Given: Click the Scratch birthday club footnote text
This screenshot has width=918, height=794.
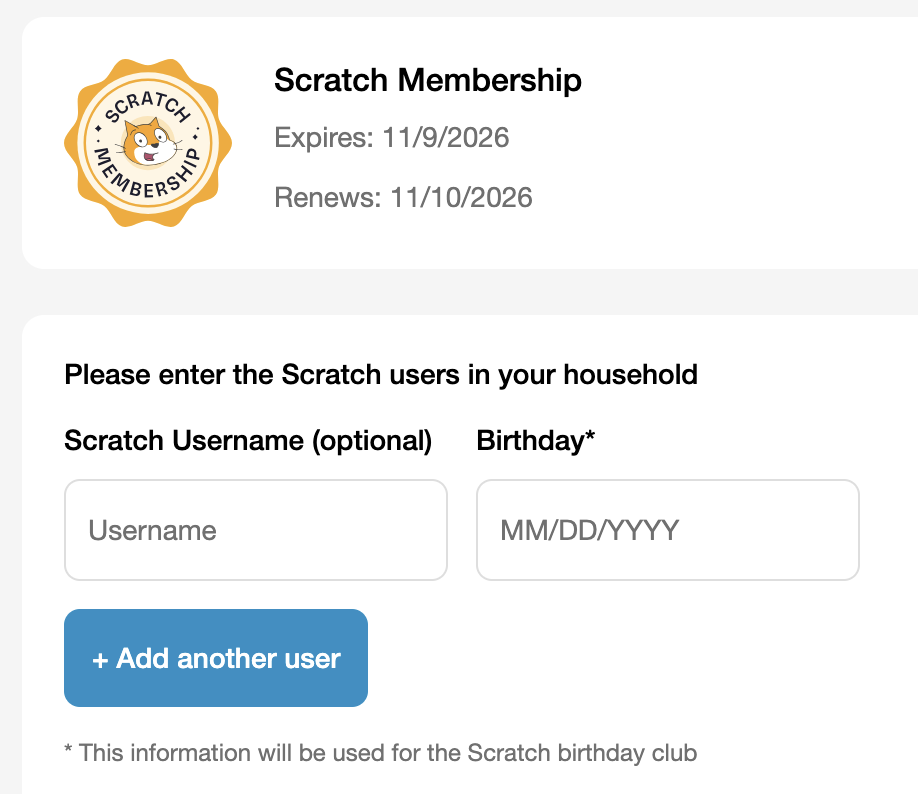Looking at the screenshot, I should 386,752.
